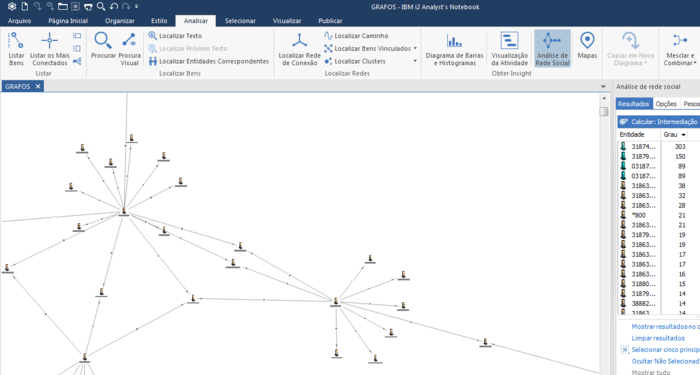Click the share-style icon in Listar group

pos(77,61)
